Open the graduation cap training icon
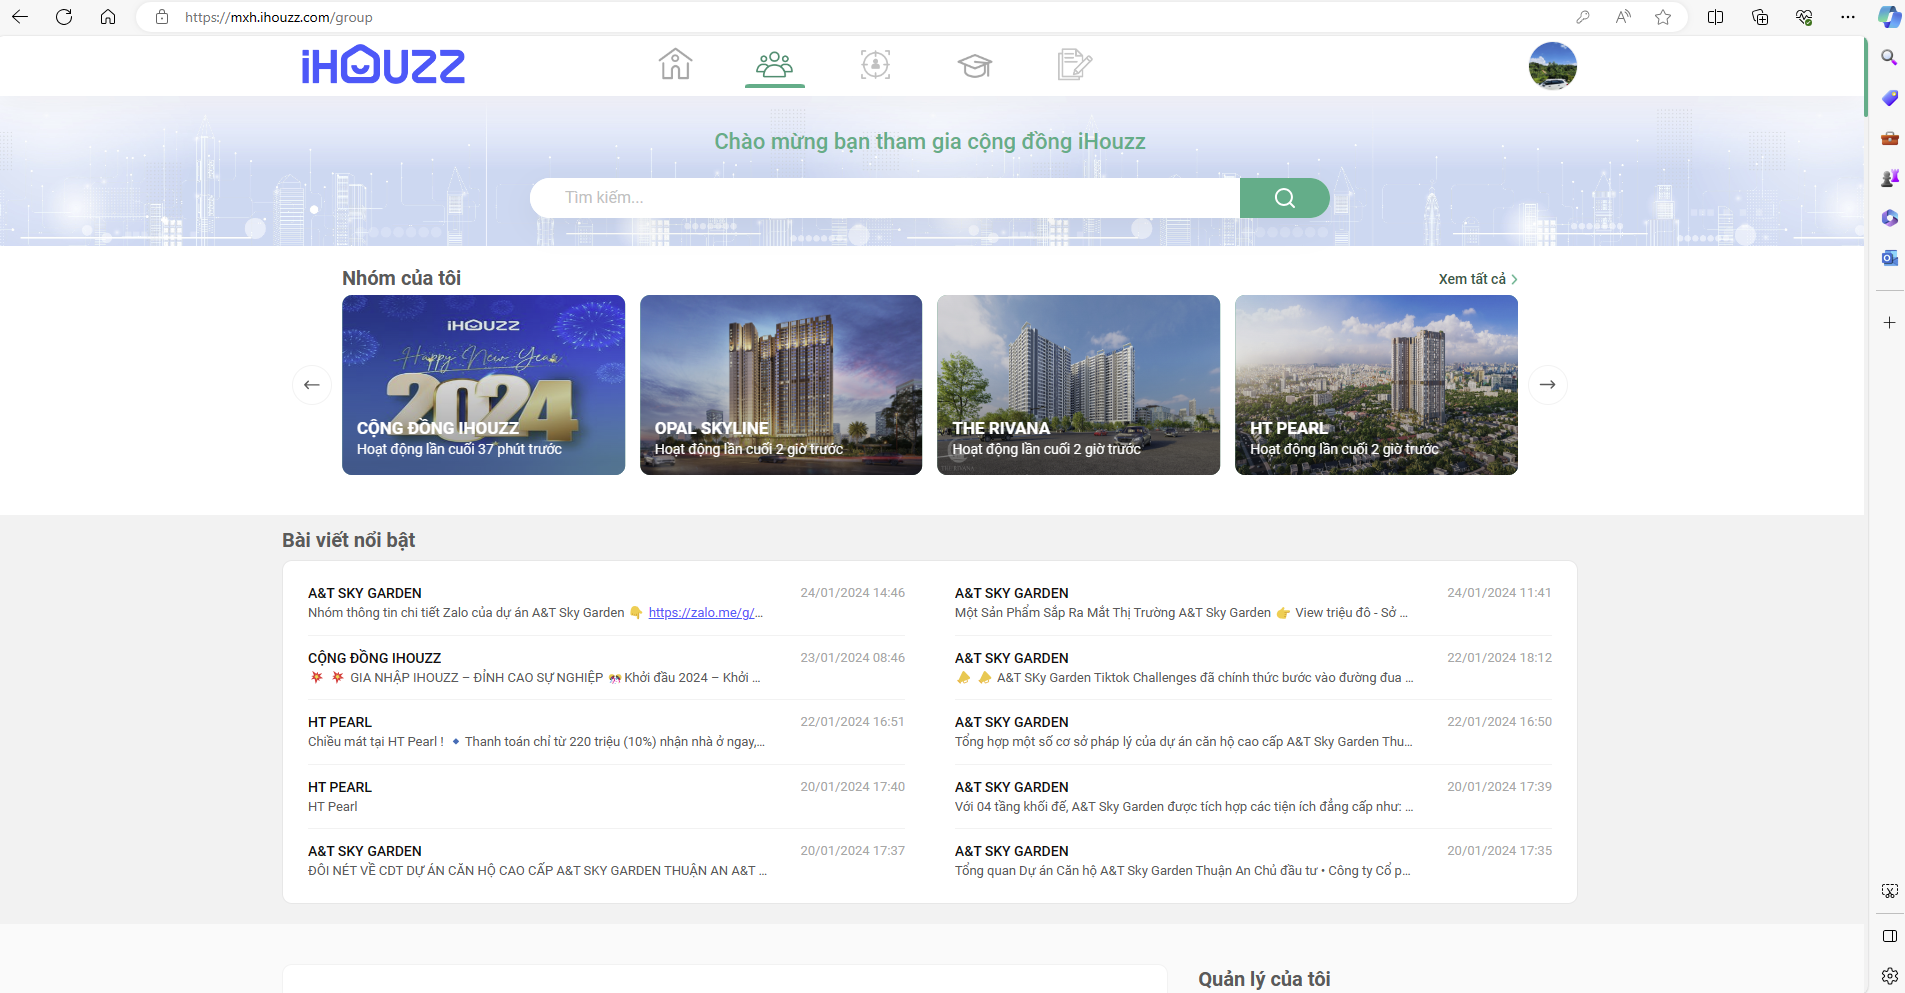The height and width of the screenshot is (993, 1905). coord(974,66)
